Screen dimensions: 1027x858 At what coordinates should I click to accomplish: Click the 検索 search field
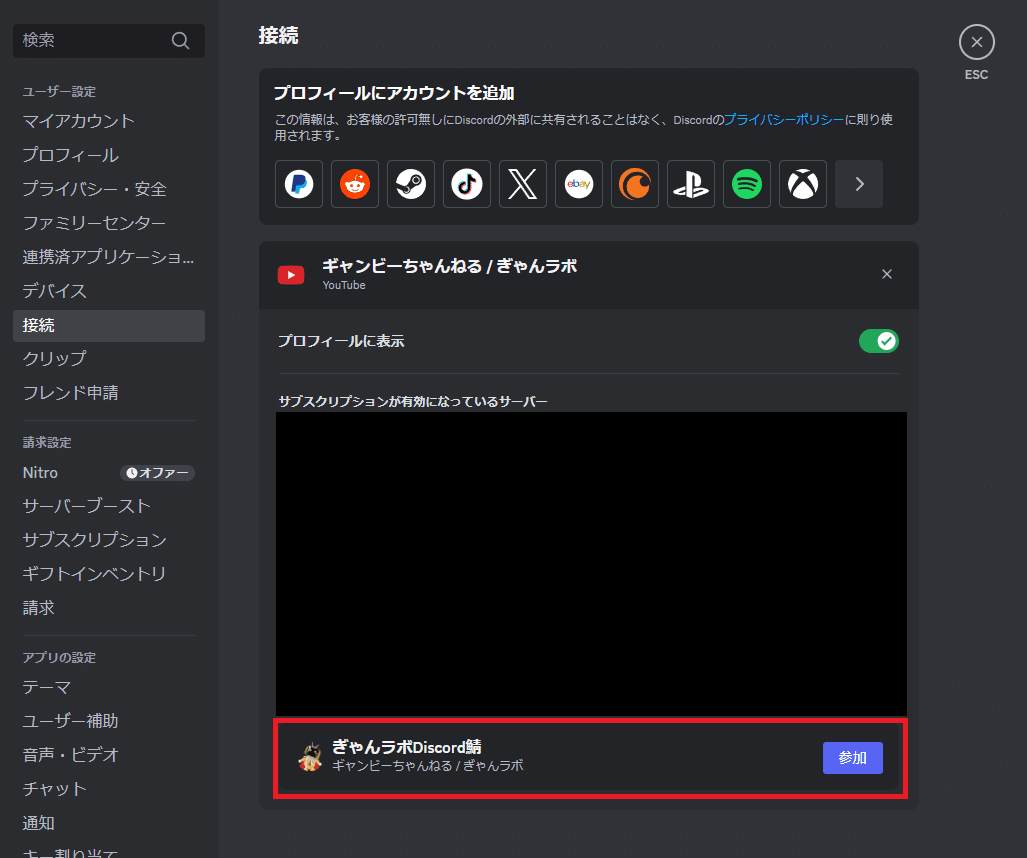click(x=108, y=40)
